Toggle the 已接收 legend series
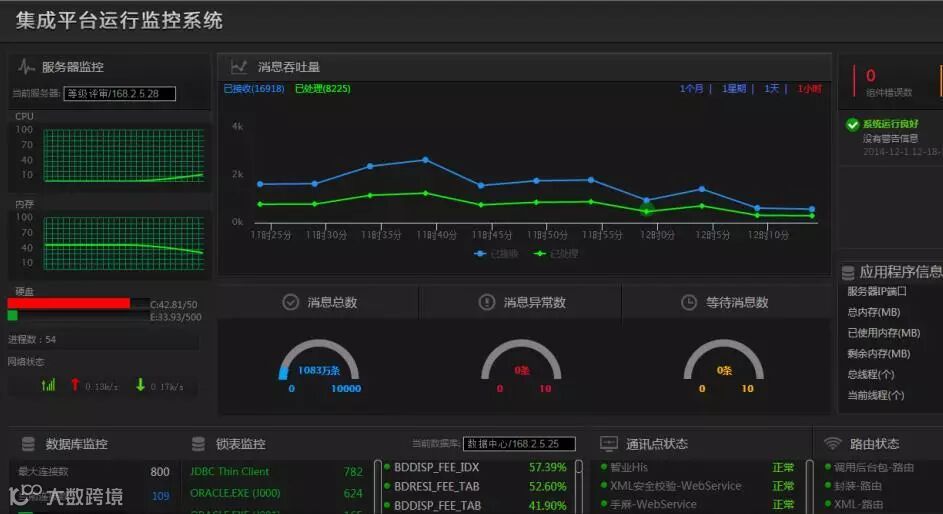The width and height of the screenshot is (943, 514). [x=496, y=254]
